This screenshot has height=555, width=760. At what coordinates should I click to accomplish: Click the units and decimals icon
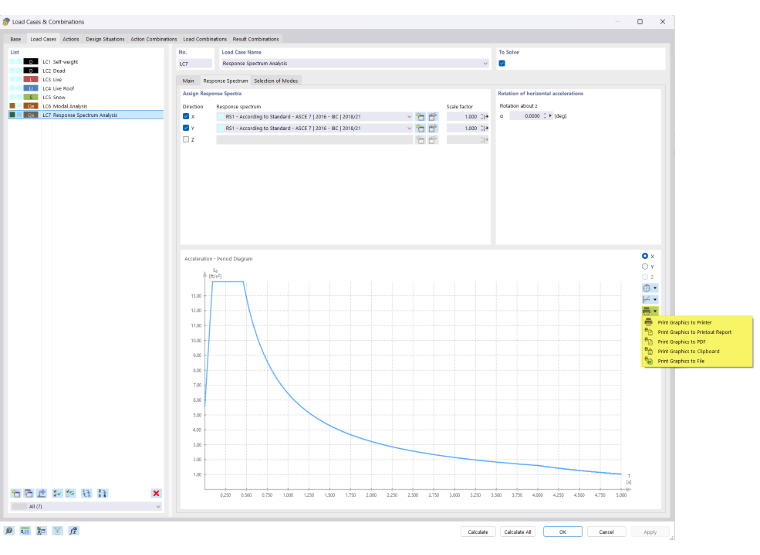[x=25, y=531]
